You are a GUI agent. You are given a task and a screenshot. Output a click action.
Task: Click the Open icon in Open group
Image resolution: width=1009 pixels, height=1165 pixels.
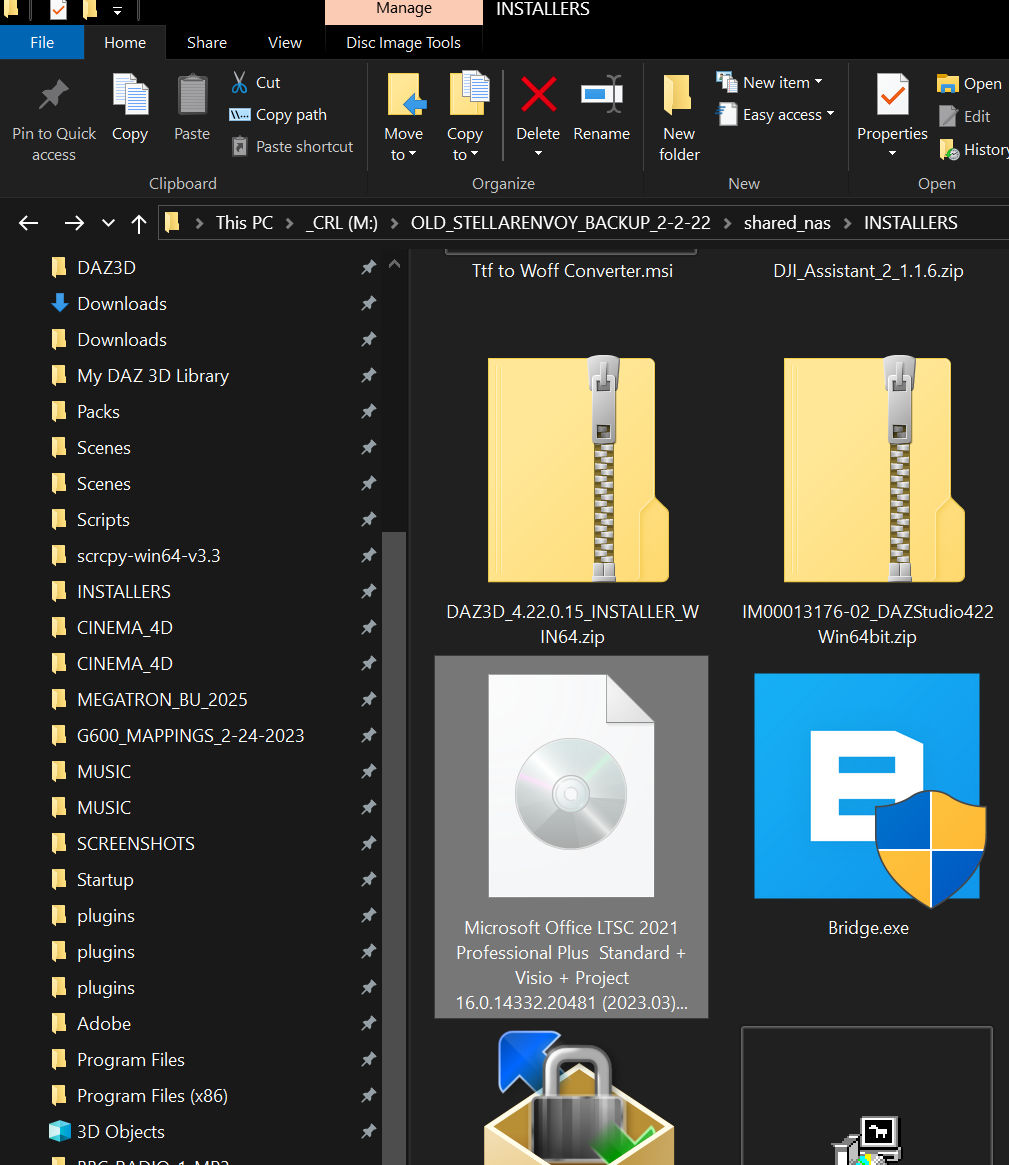click(947, 83)
